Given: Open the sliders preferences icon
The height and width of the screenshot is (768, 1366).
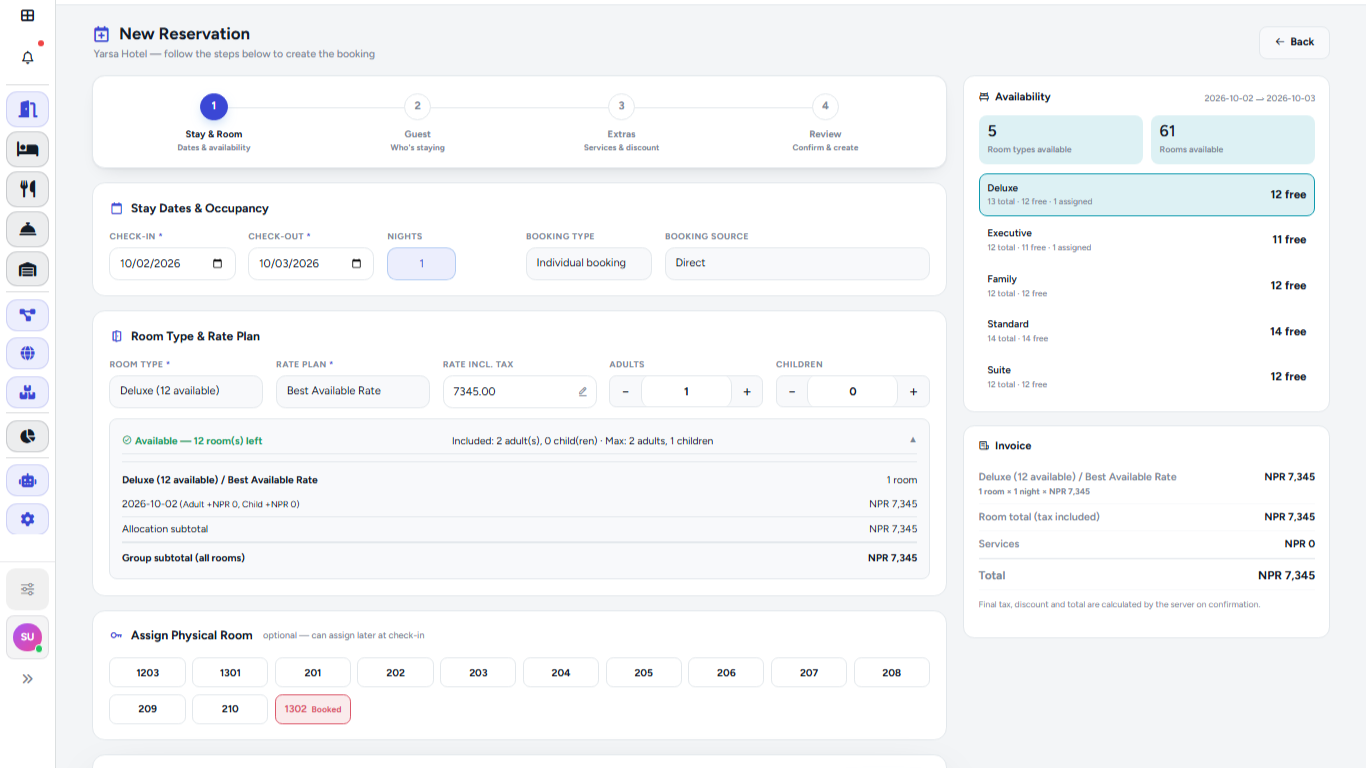Looking at the screenshot, I should (x=27, y=589).
